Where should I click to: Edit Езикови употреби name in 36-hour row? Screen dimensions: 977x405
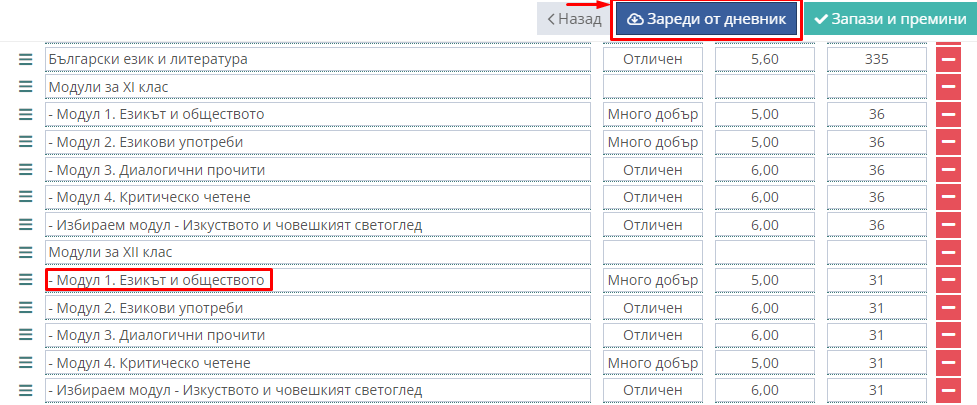pos(318,141)
